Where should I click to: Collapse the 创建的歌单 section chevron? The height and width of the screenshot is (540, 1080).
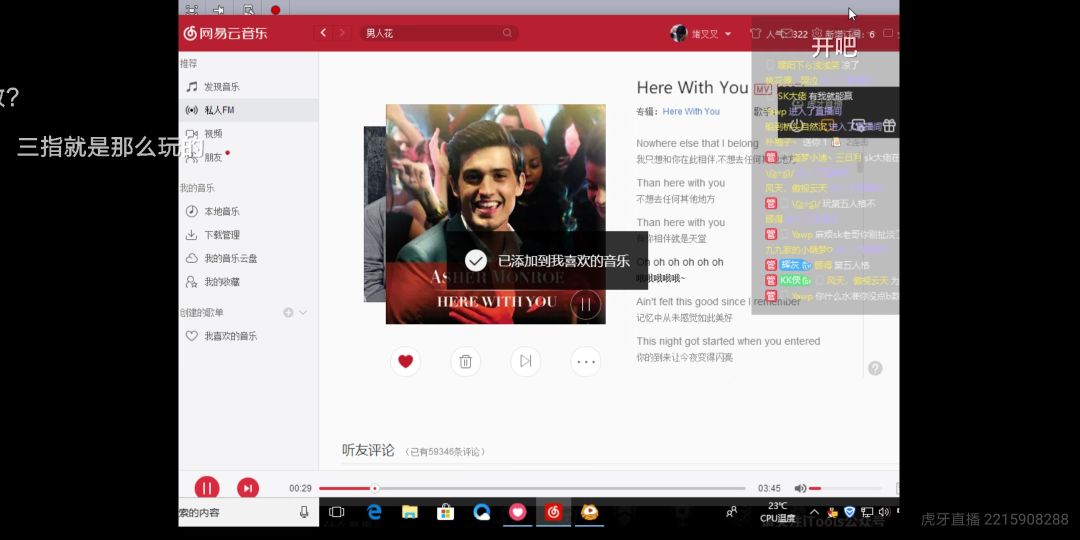[x=302, y=313]
